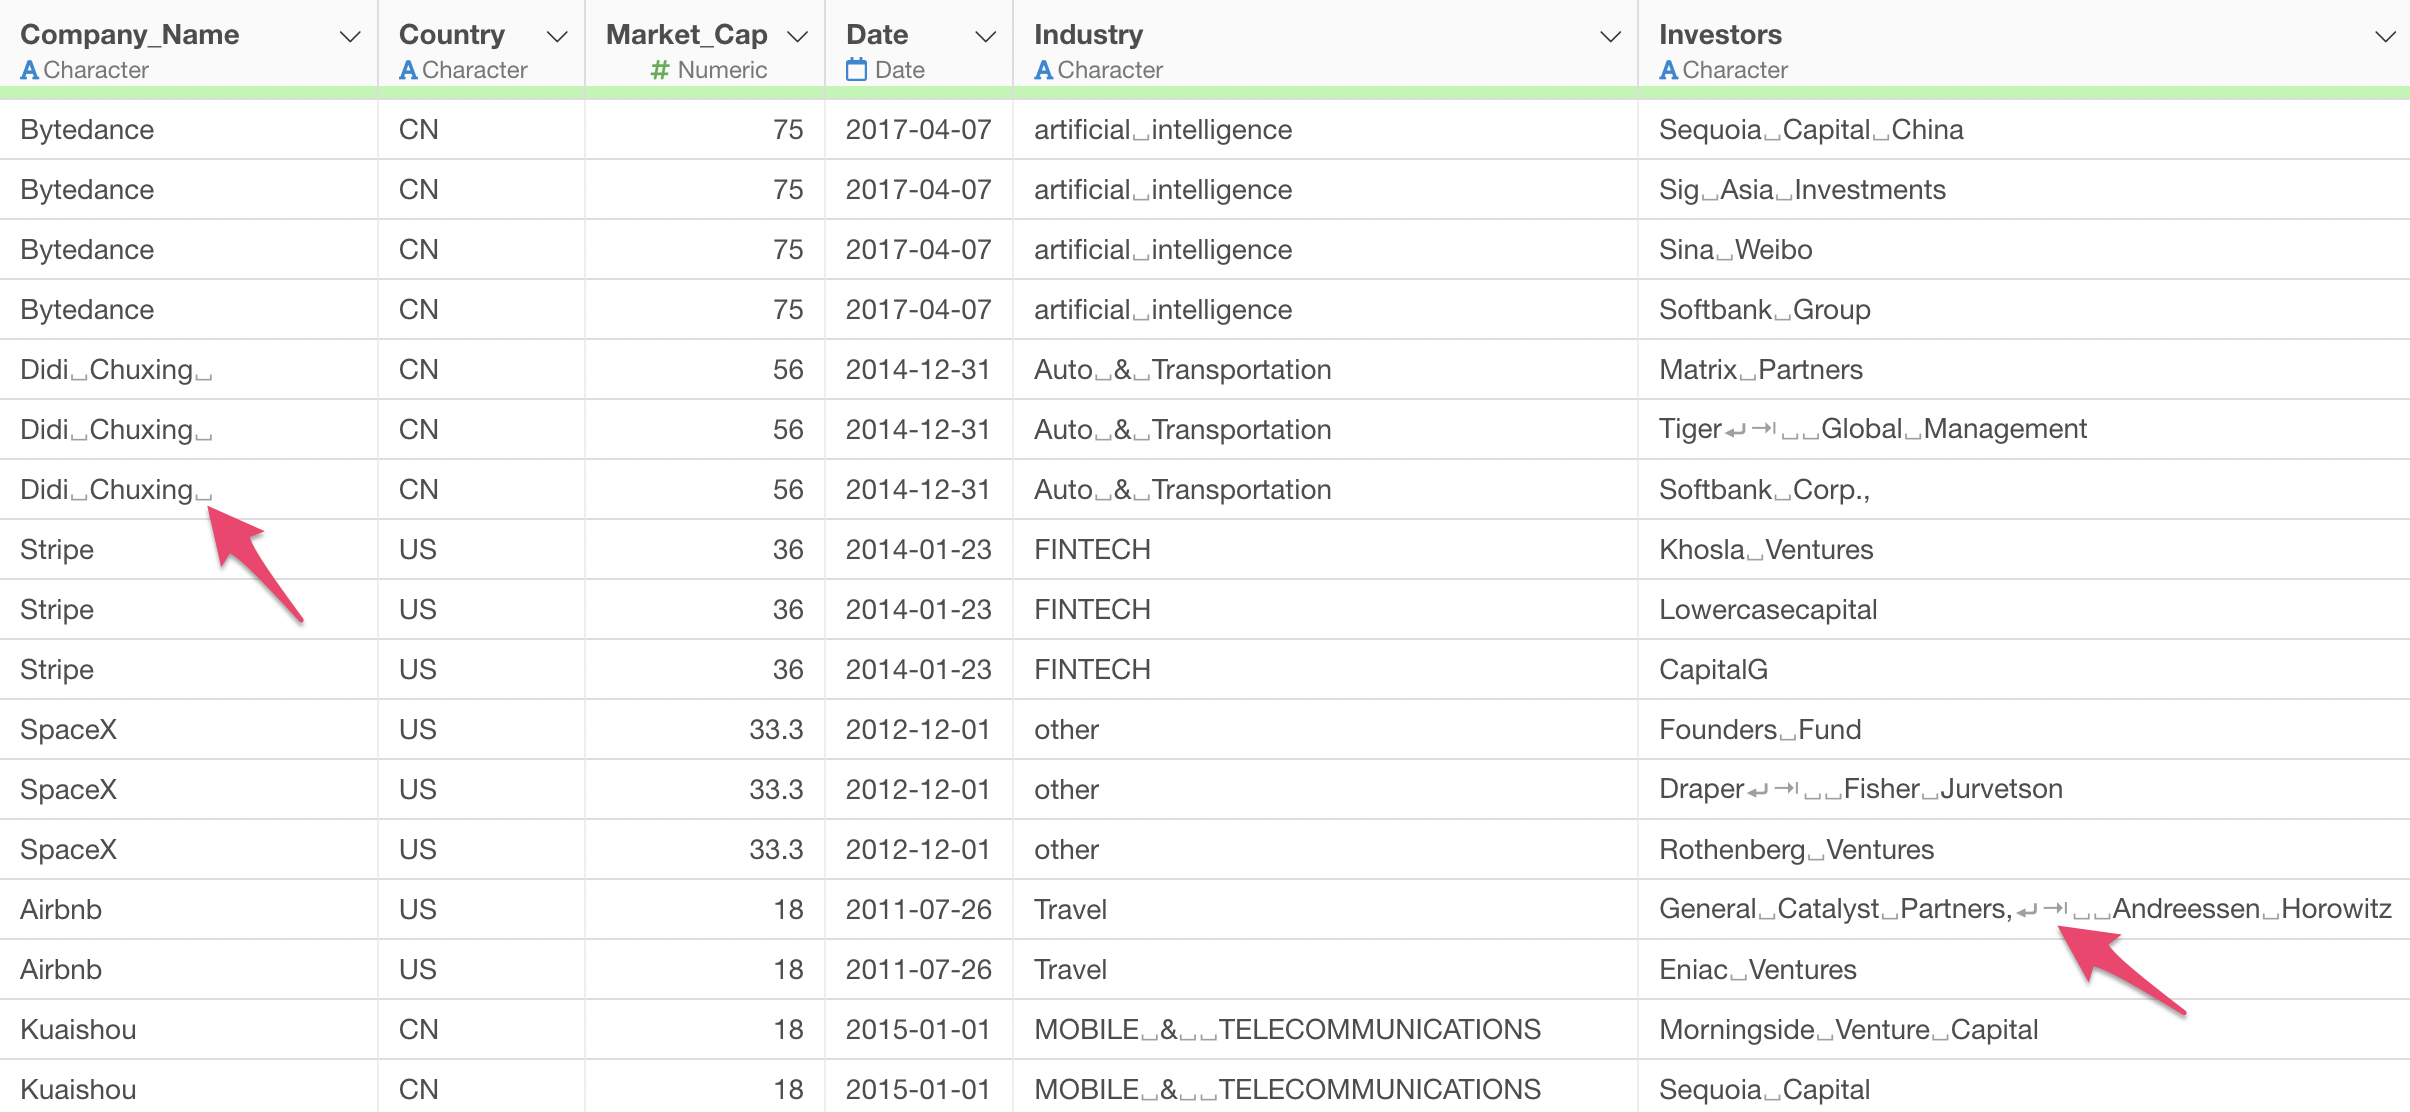Select the Sig_Asia_Investments cell
Viewport: 2410px width, 1112px height.
[2024, 190]
